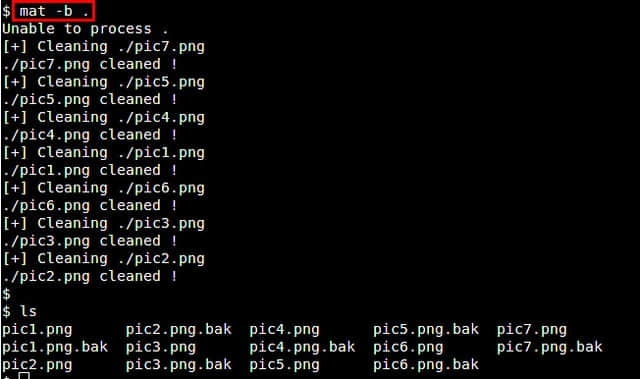Select pic7.png.bak filename
The height and width of the screenshot is (379, 640).
(x=549, y=347)
